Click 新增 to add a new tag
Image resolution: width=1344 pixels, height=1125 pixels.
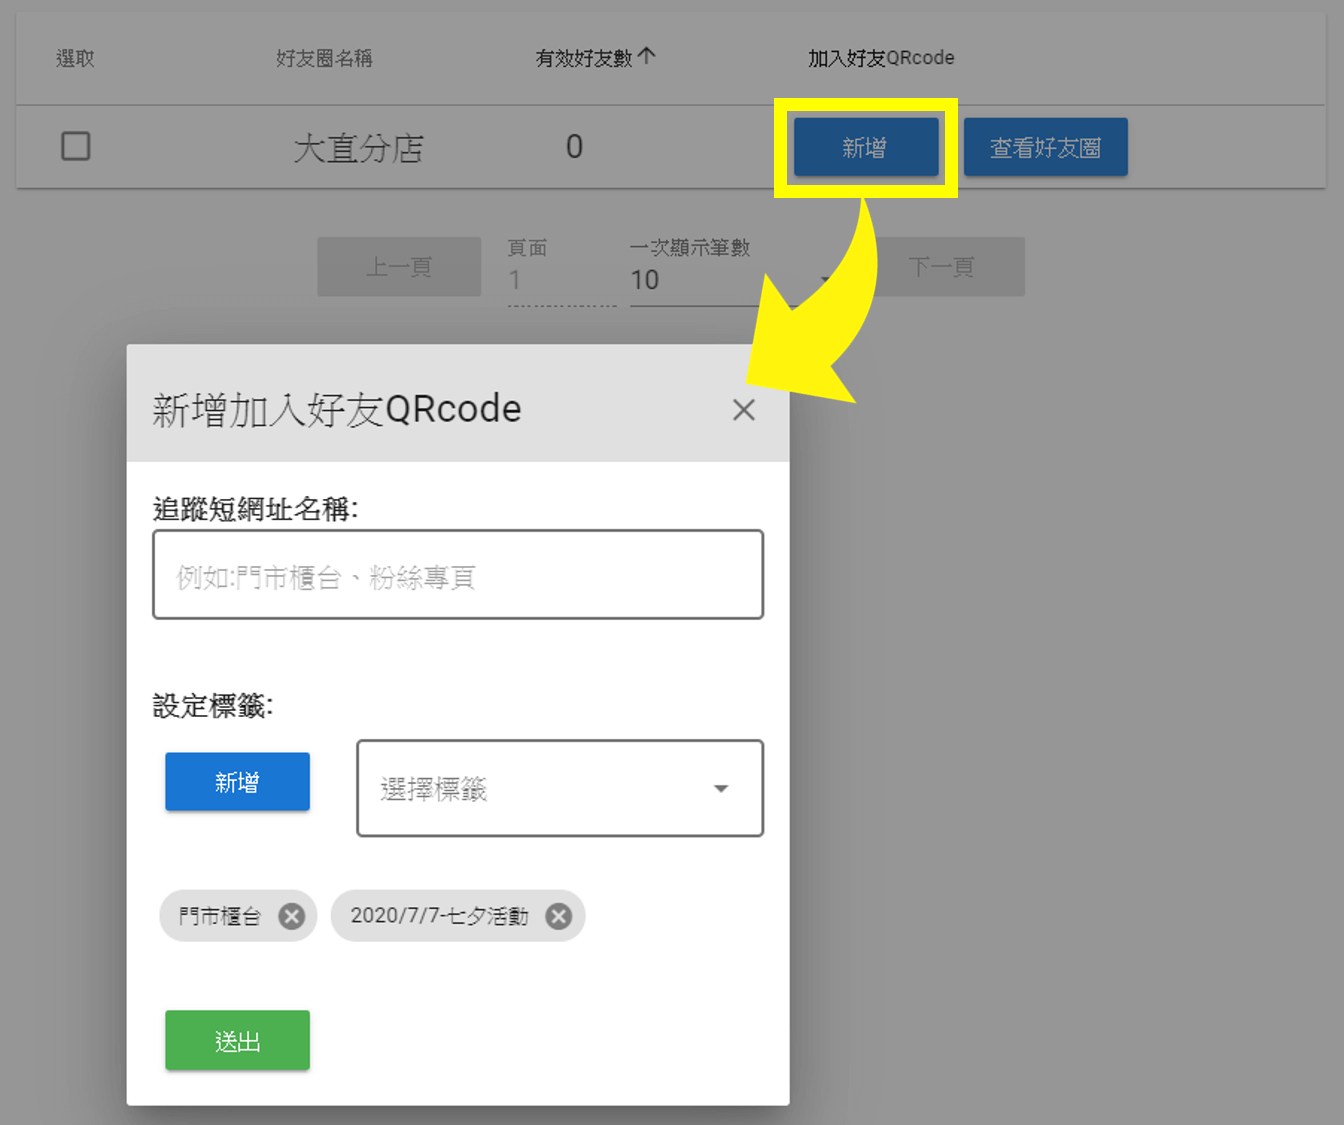[237, 781]
